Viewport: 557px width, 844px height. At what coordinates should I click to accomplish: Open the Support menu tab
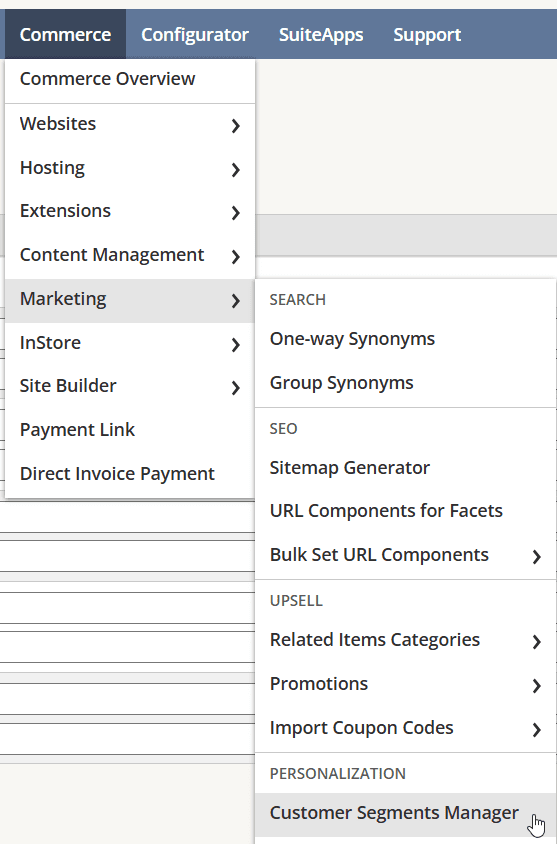click(427, 34)
